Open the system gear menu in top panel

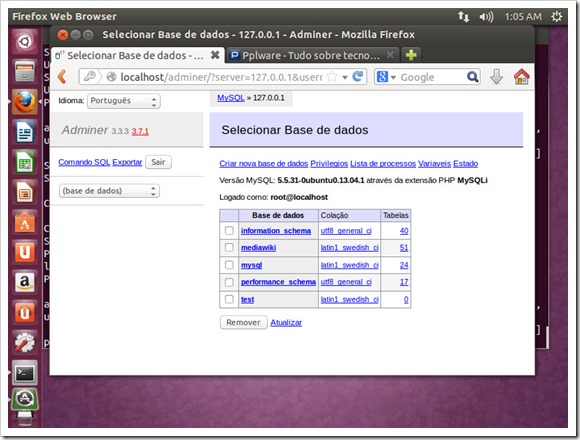(x=556, y=16)
